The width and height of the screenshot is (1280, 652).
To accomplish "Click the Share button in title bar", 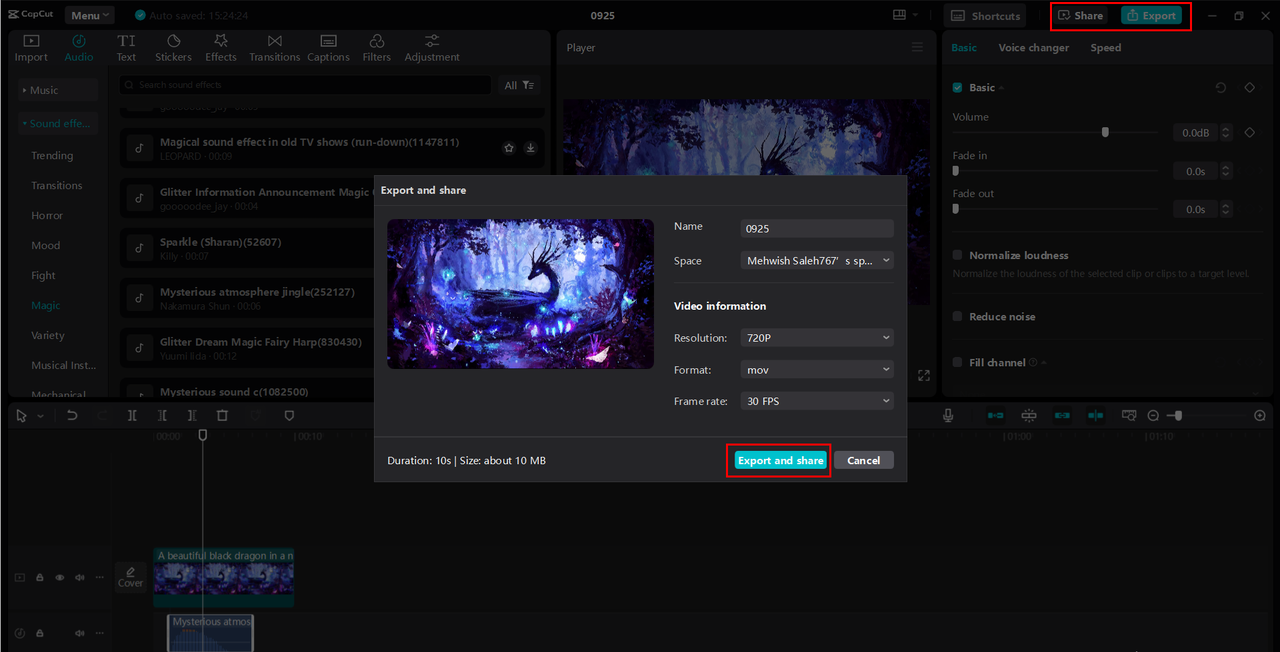I will coord(1081,15).
